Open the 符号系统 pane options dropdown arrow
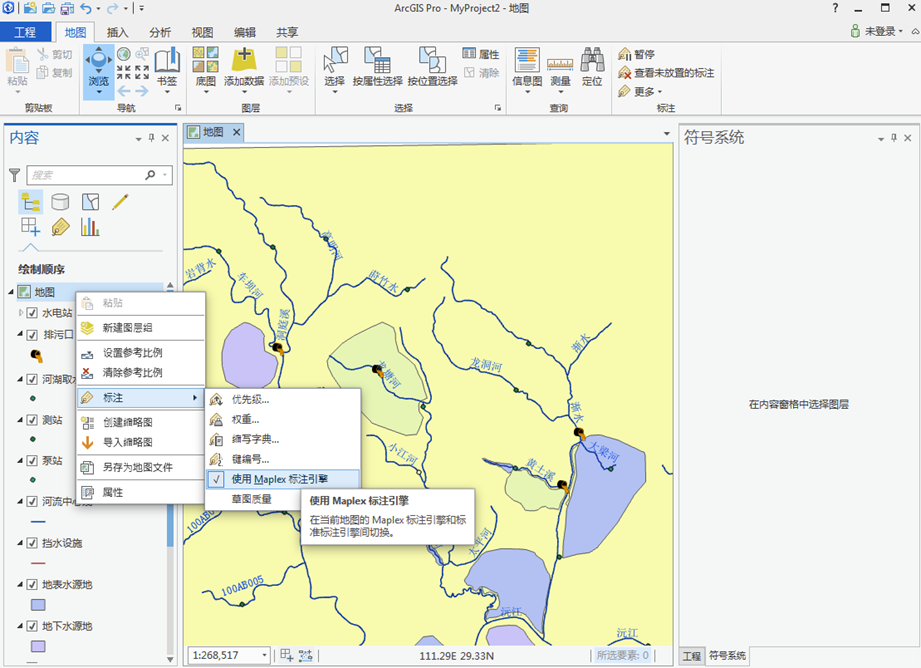This screenshot has width=921, height=668. coord(880,139)
